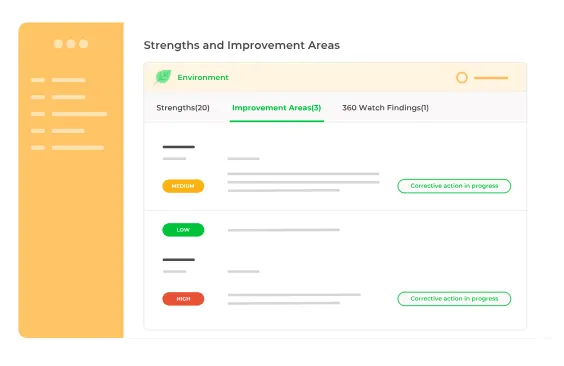Click Corrective action in progress for HIGH item
This screenshot has height=366, width=564.
[454, 299]
